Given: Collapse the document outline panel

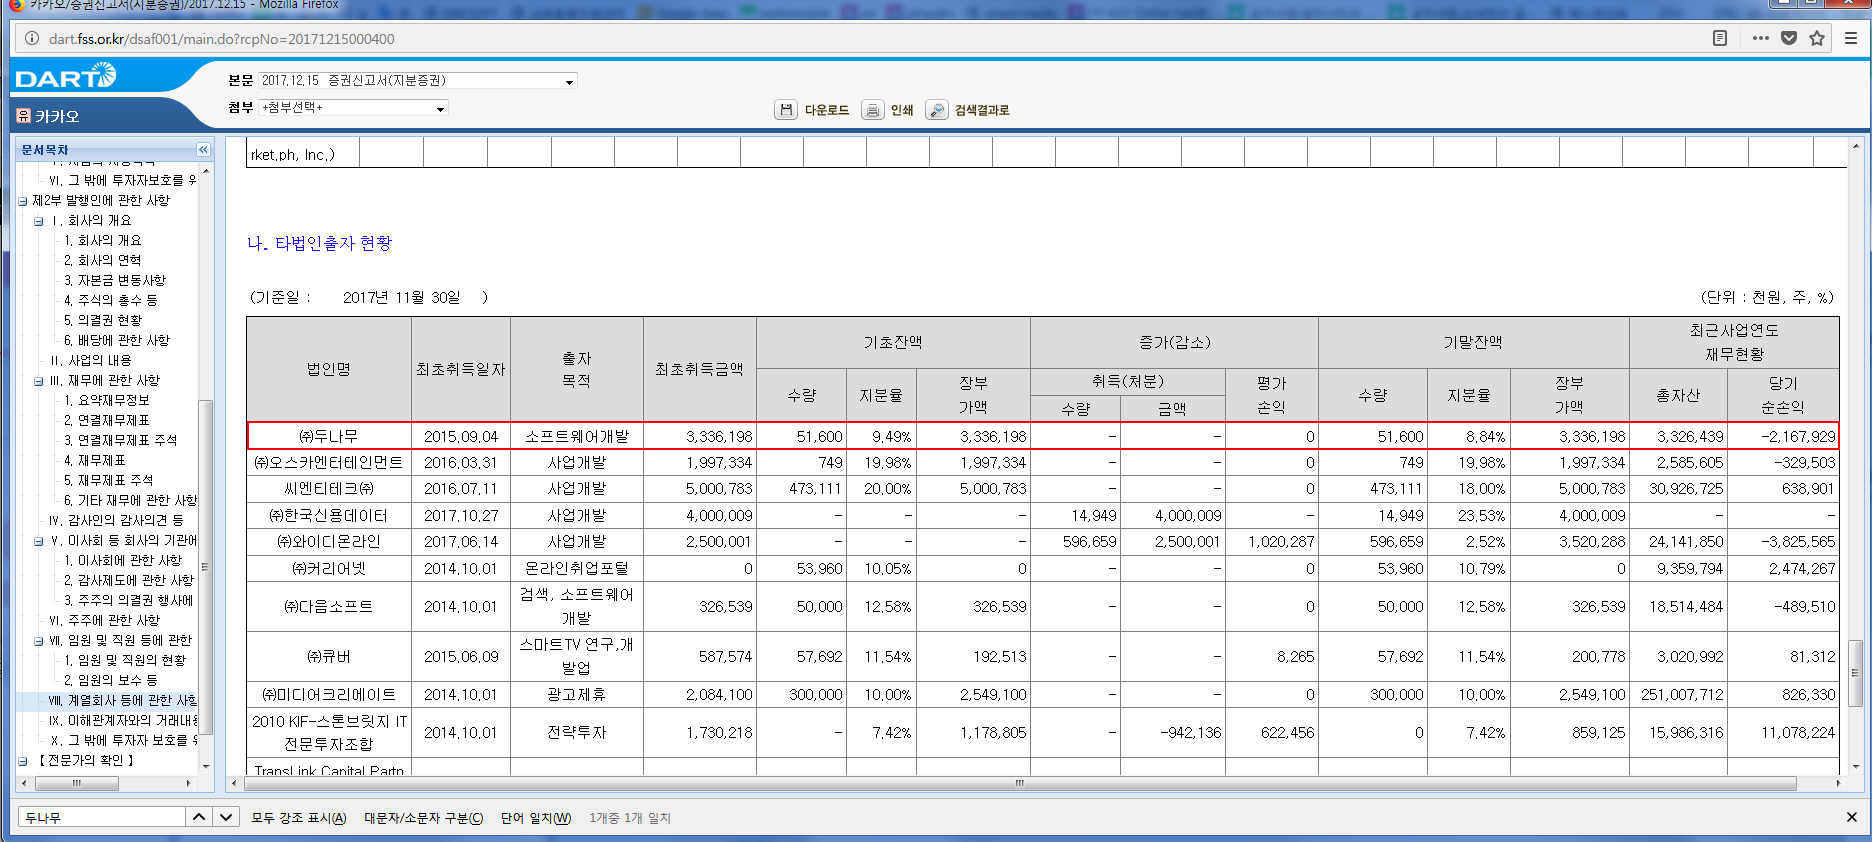Looking at the screenshot, I should tap(203, 150).
